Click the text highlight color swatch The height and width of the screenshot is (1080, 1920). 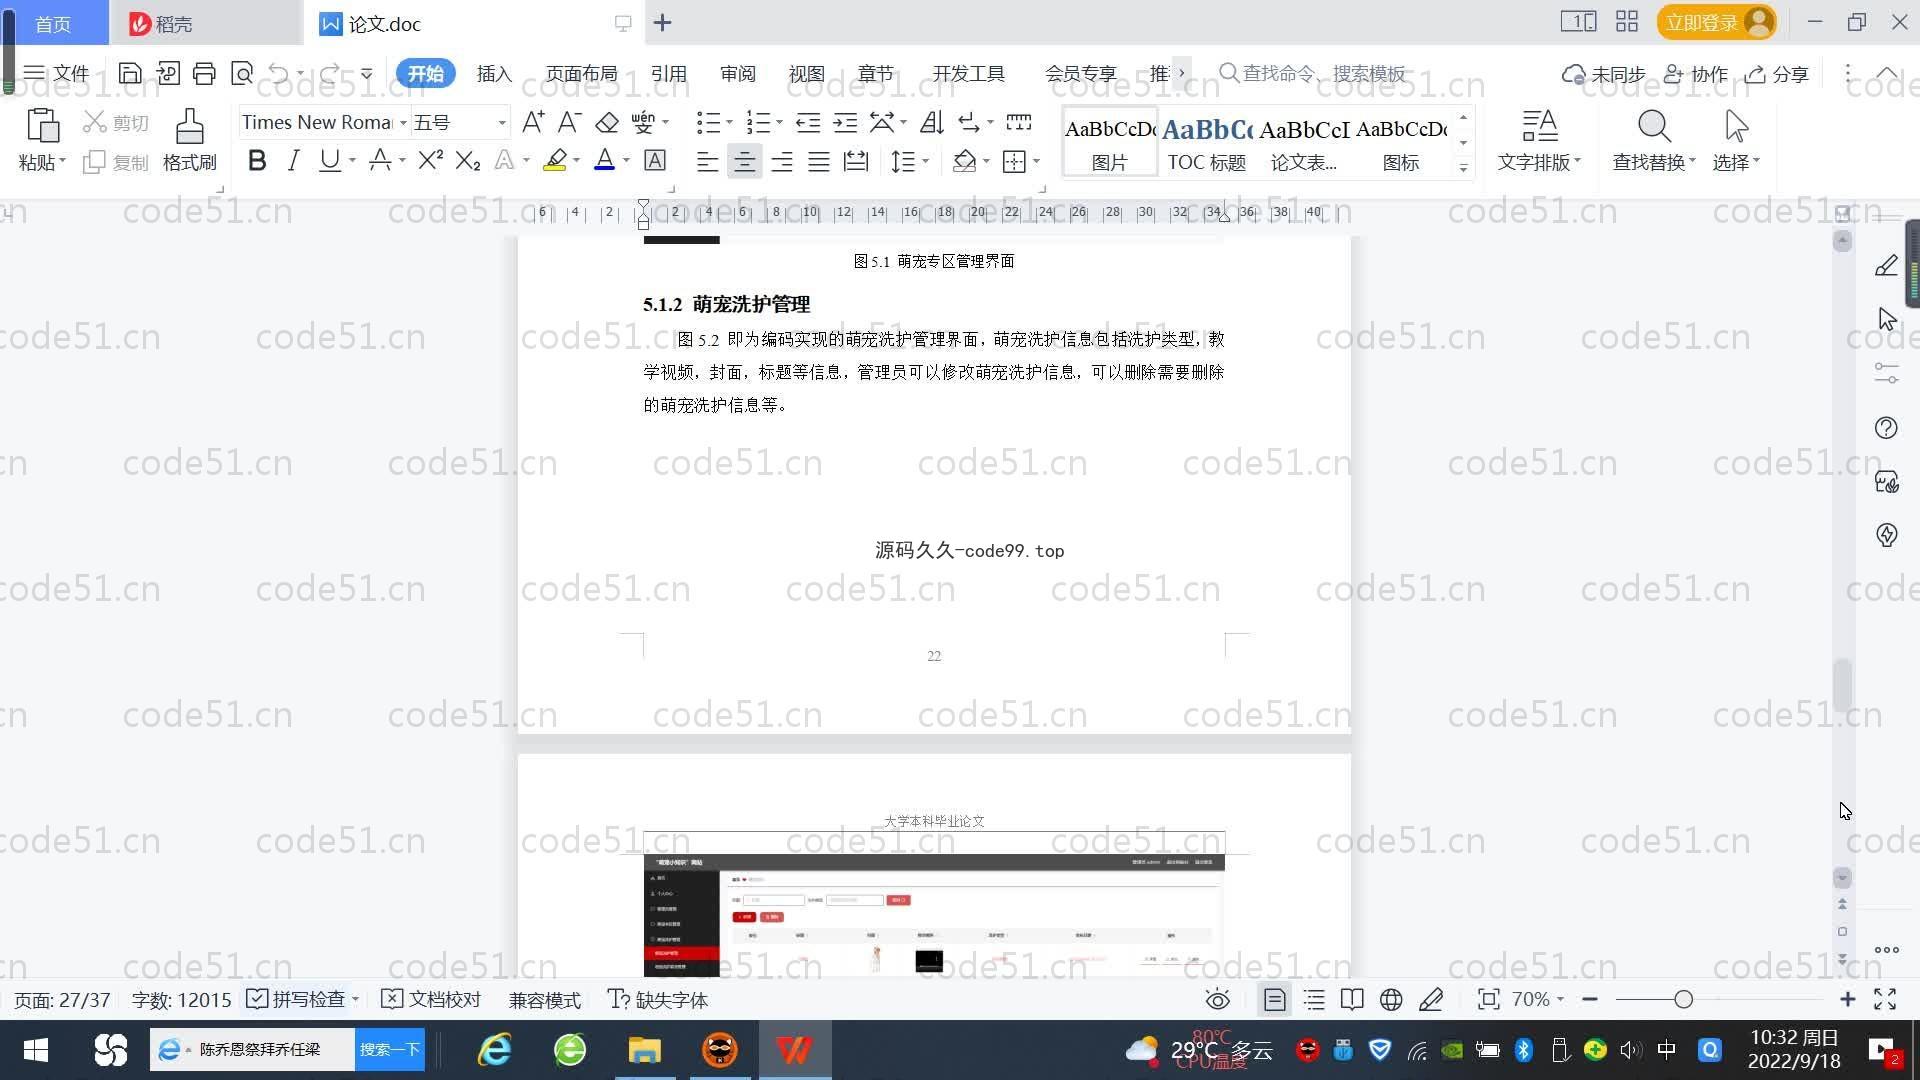pyautogui.click(x=555, y=160)
